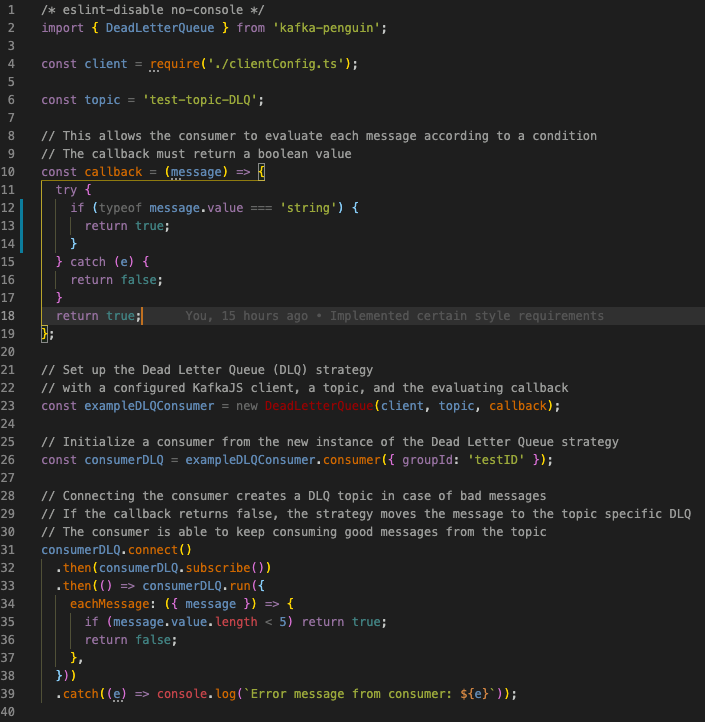Image resolution: width=705 pixels, height=722 pixels.
Task: Click the 'message' parameter on line 10
Action: point(197,172)
